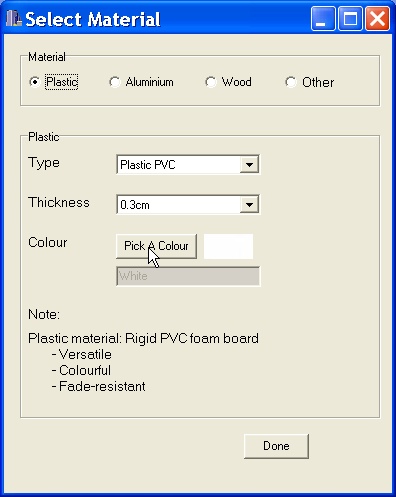Click the 0.3cm thickness combo box
The image size is (396, 497).
[x=188, y=204]
